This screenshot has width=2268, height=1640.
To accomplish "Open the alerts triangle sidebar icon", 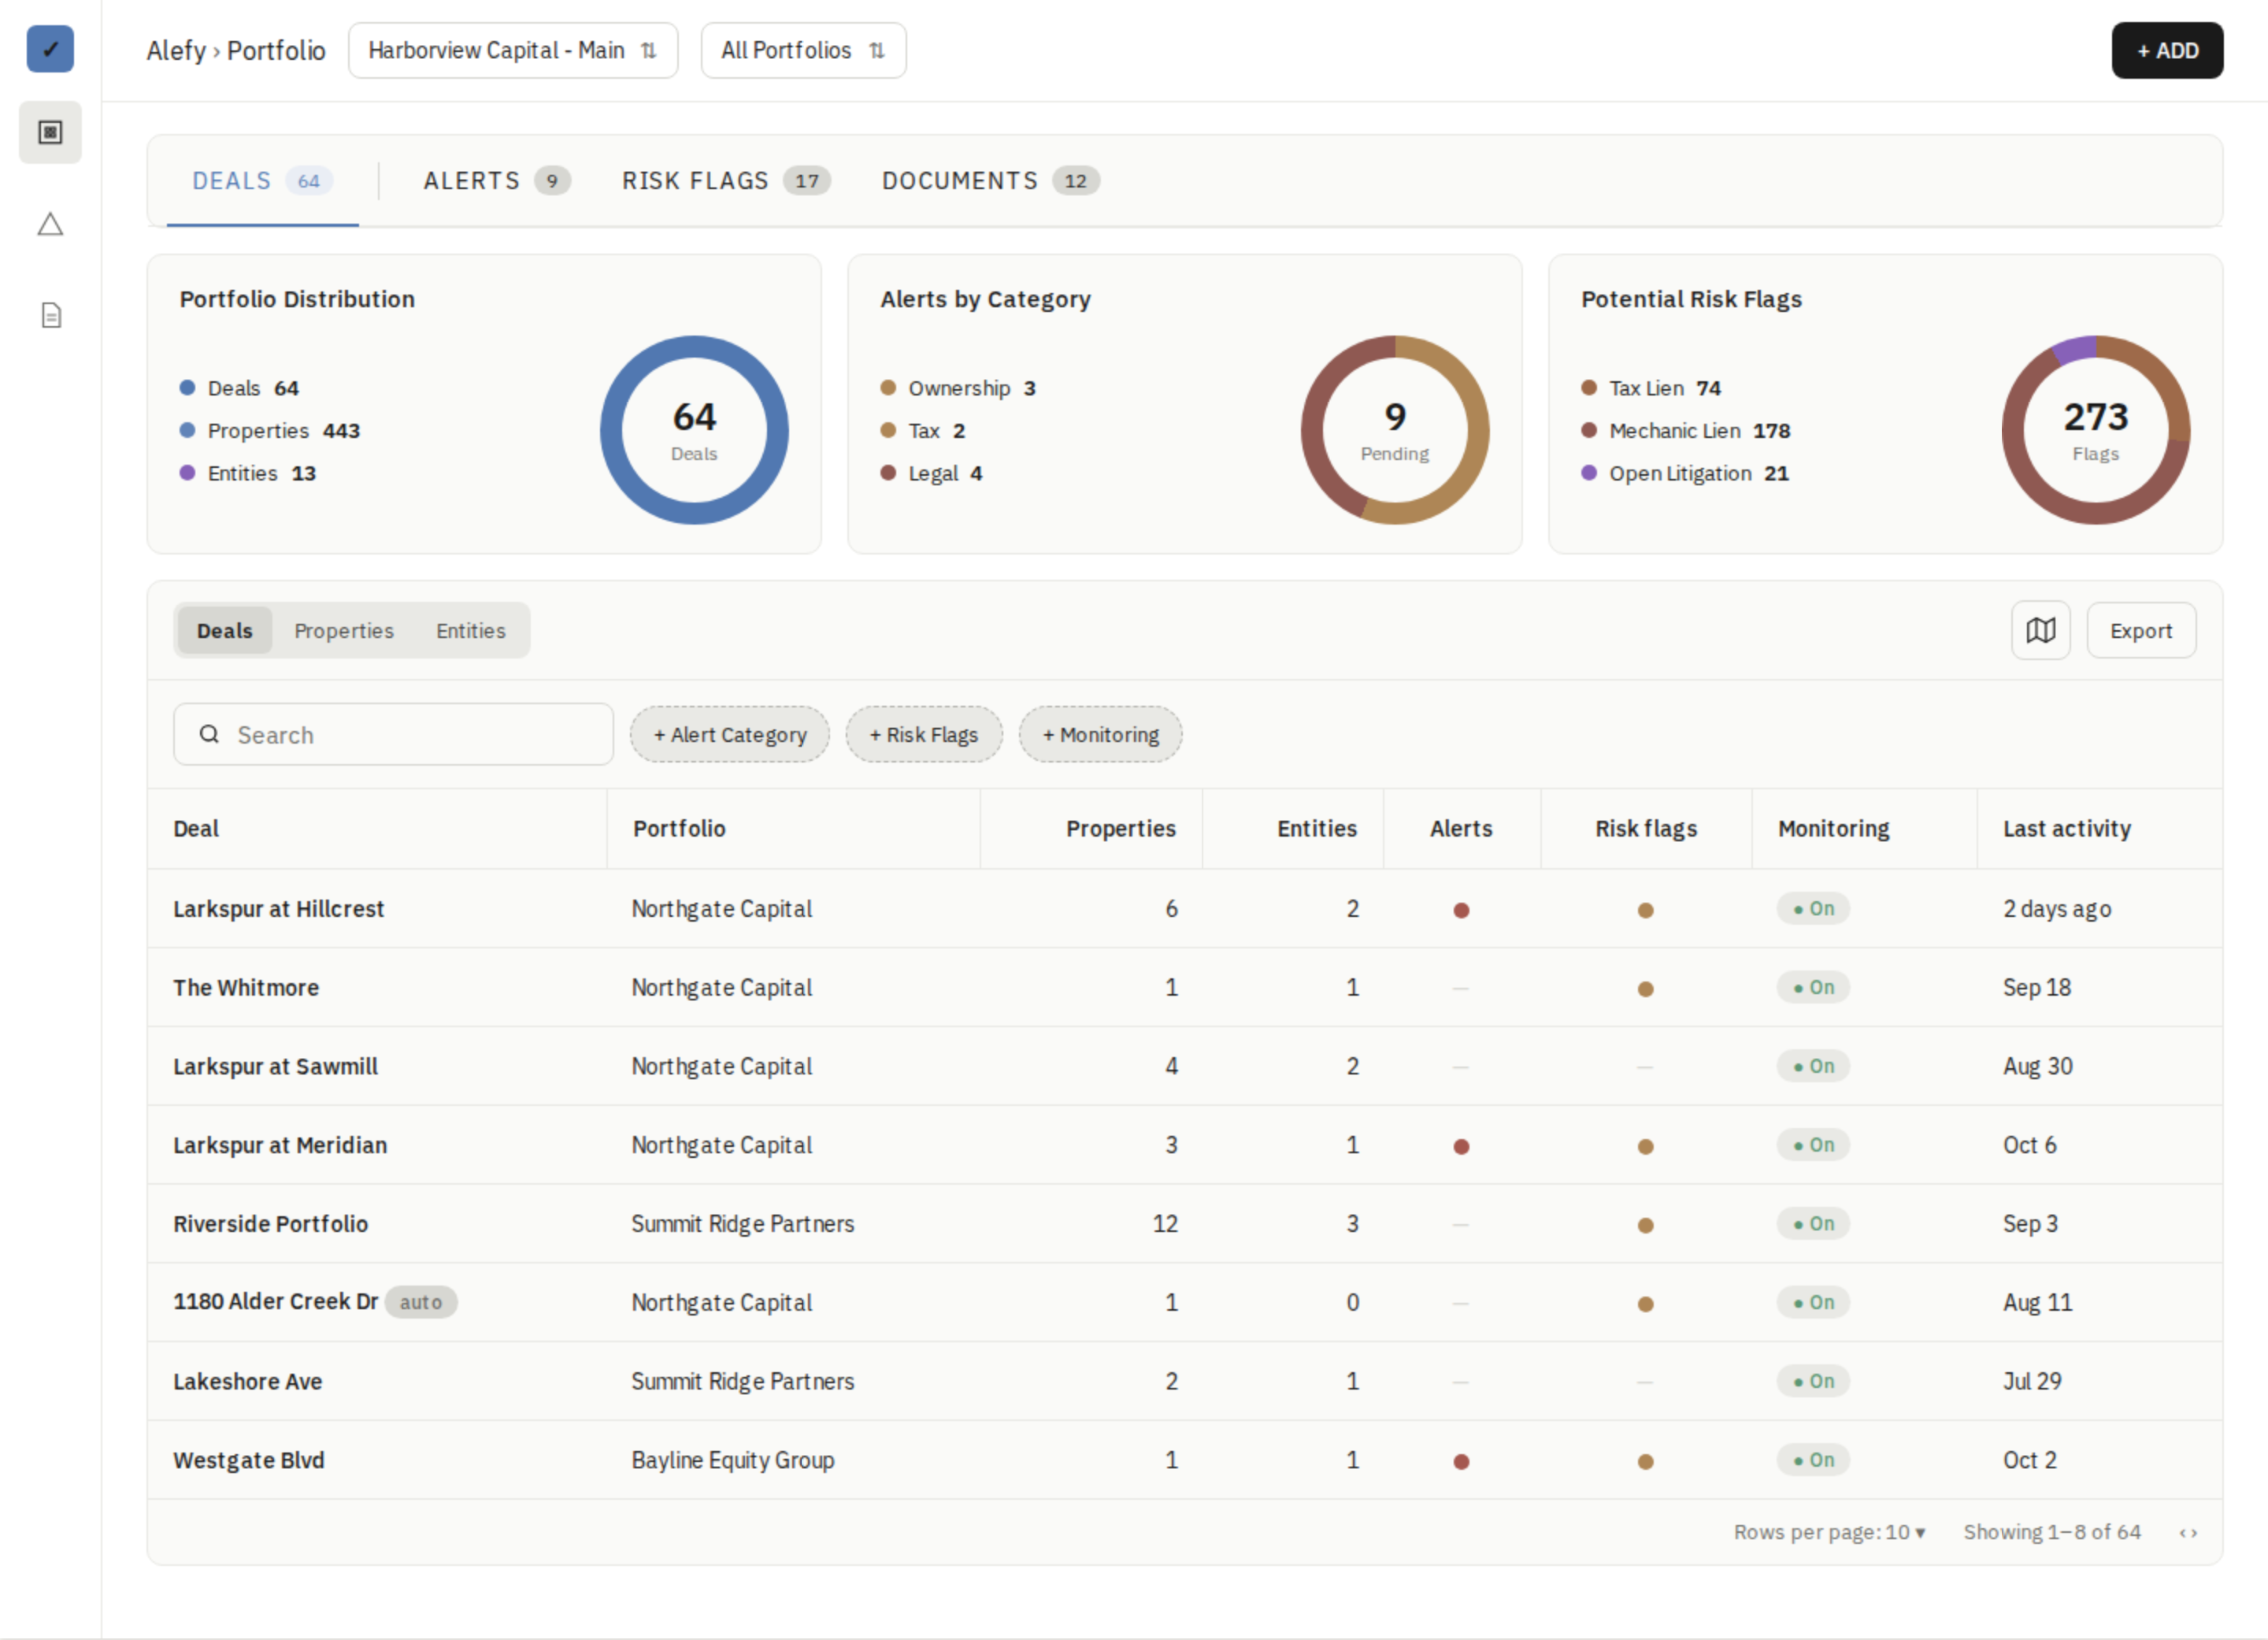I will [50, 224].
